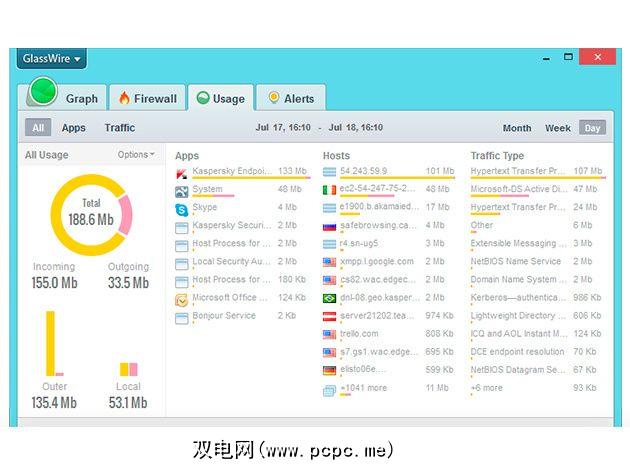Select the Bonjour Service app entry

(x=243, y=316)
